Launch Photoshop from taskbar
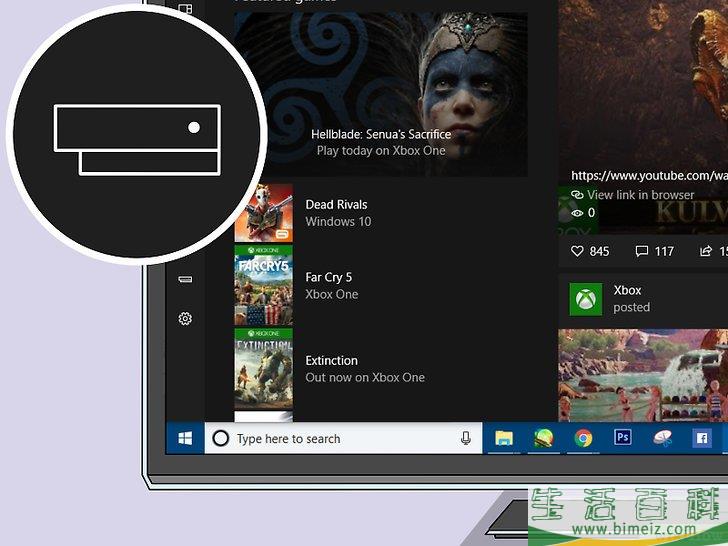The height and width of the screenshot is (546, 728). pos(623,437)
